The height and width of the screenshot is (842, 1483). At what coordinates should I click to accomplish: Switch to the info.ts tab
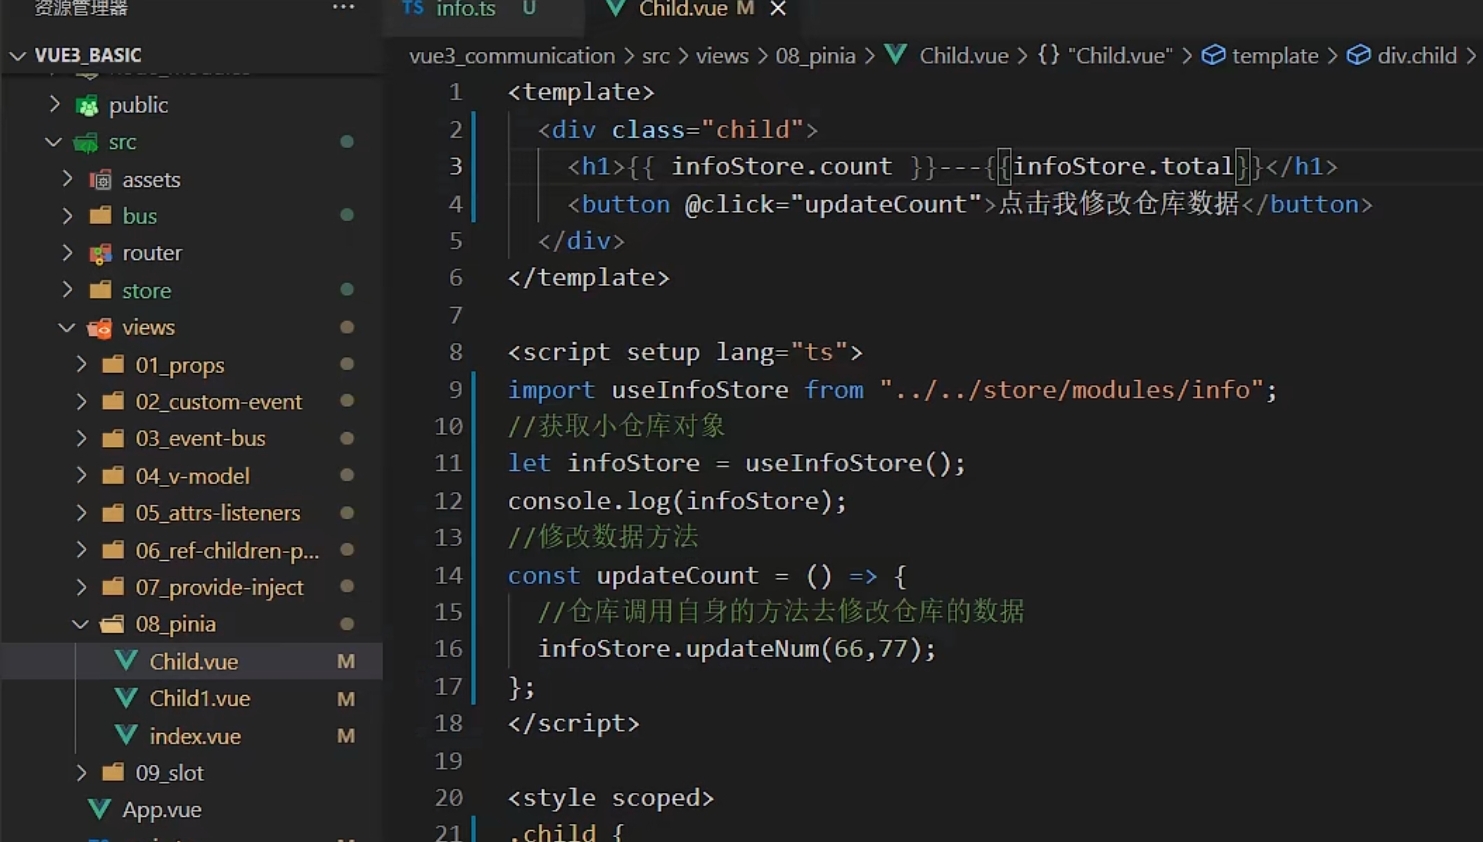coord(466,9)
